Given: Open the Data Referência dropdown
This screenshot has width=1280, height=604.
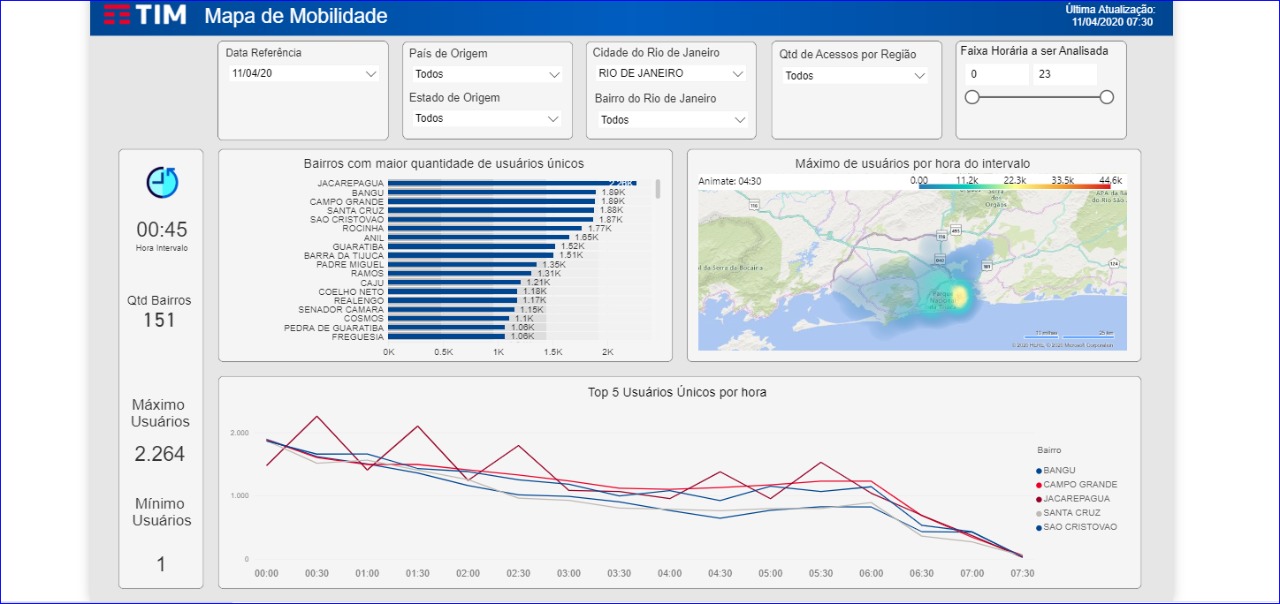Looking at the screenshot, I should point(303,74).
